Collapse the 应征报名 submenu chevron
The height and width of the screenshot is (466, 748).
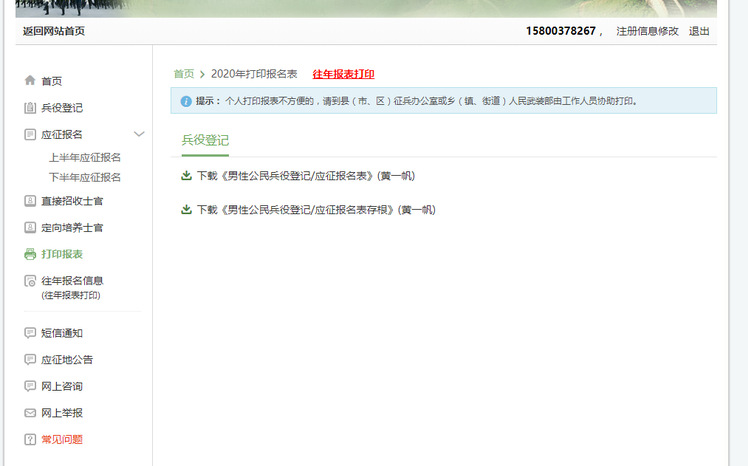139,134
